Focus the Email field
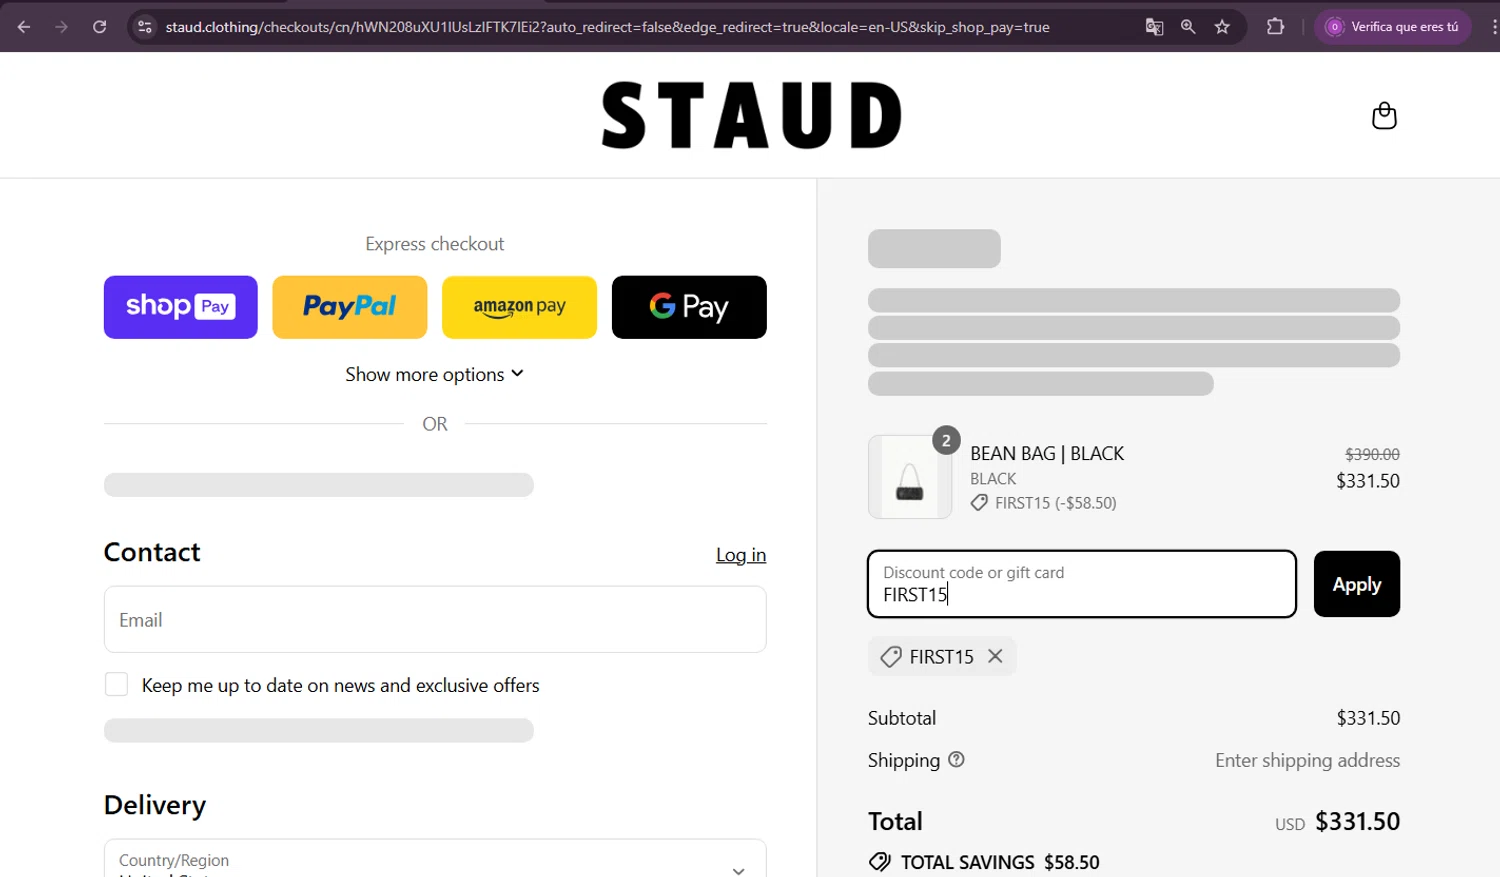1500x877 pixels. tap(435, 619)
